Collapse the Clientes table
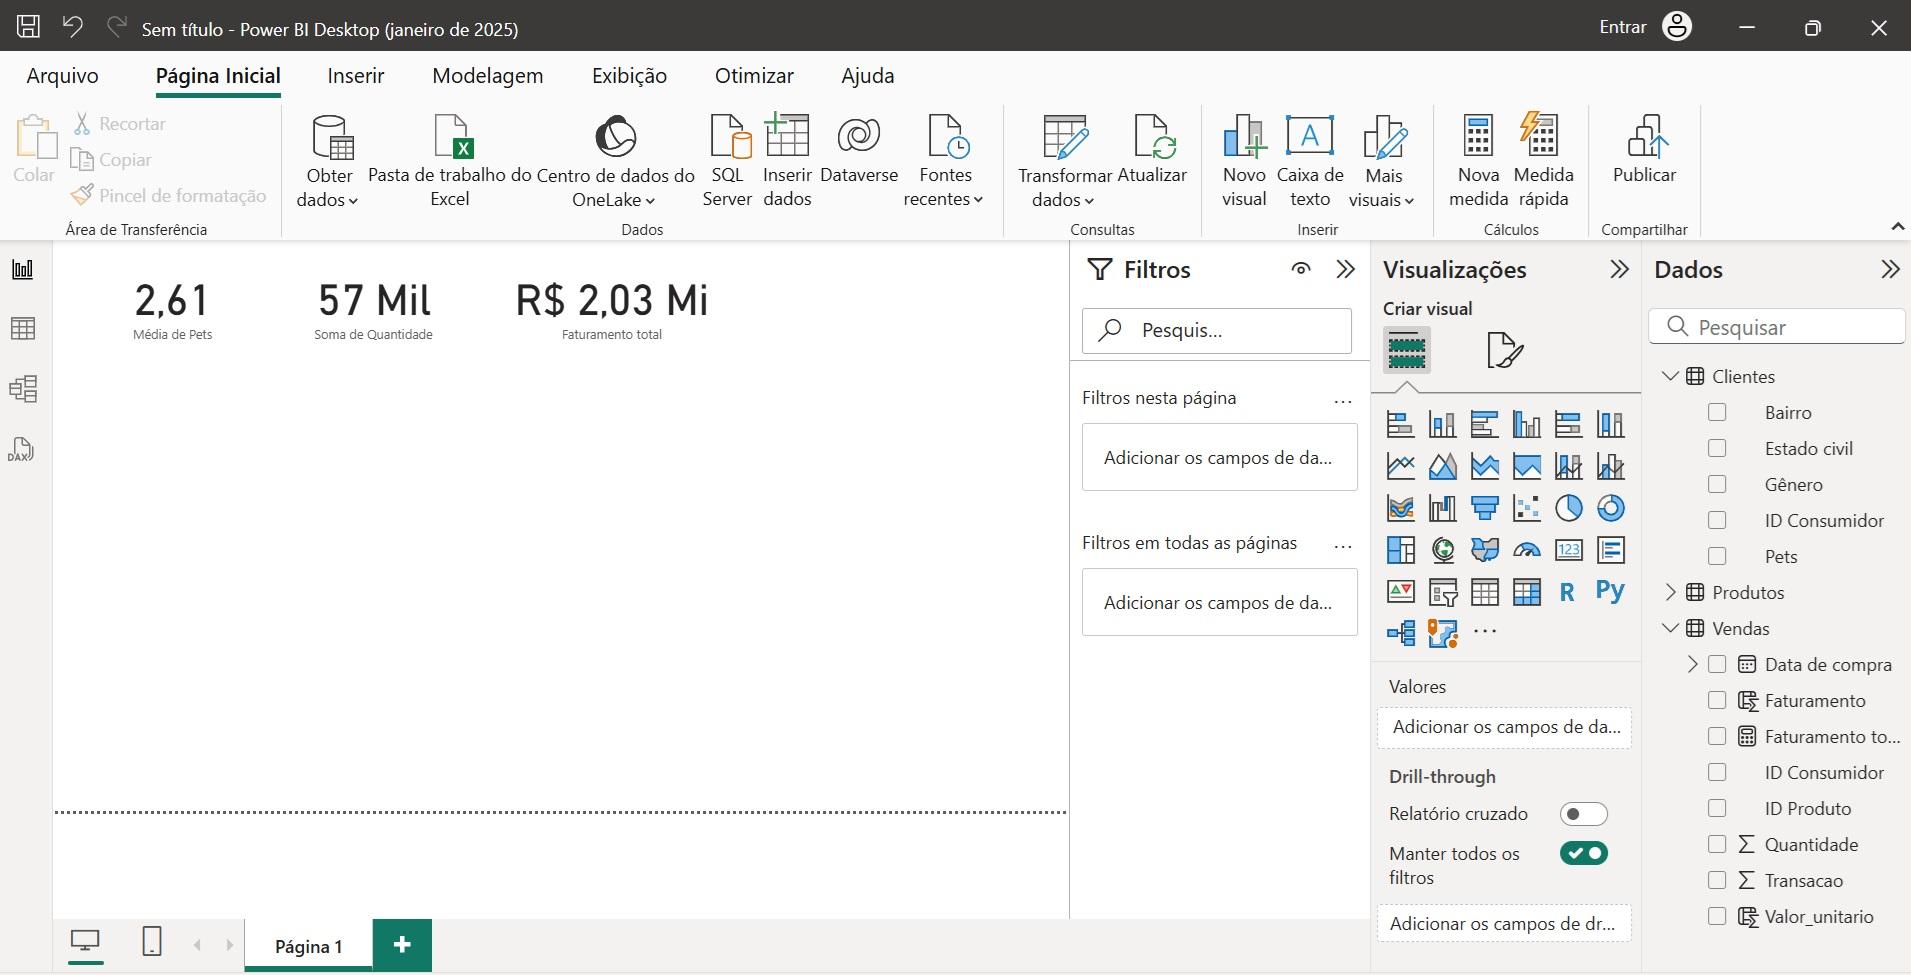Screen dimensions: 1911x975 tap(1670, 376)
